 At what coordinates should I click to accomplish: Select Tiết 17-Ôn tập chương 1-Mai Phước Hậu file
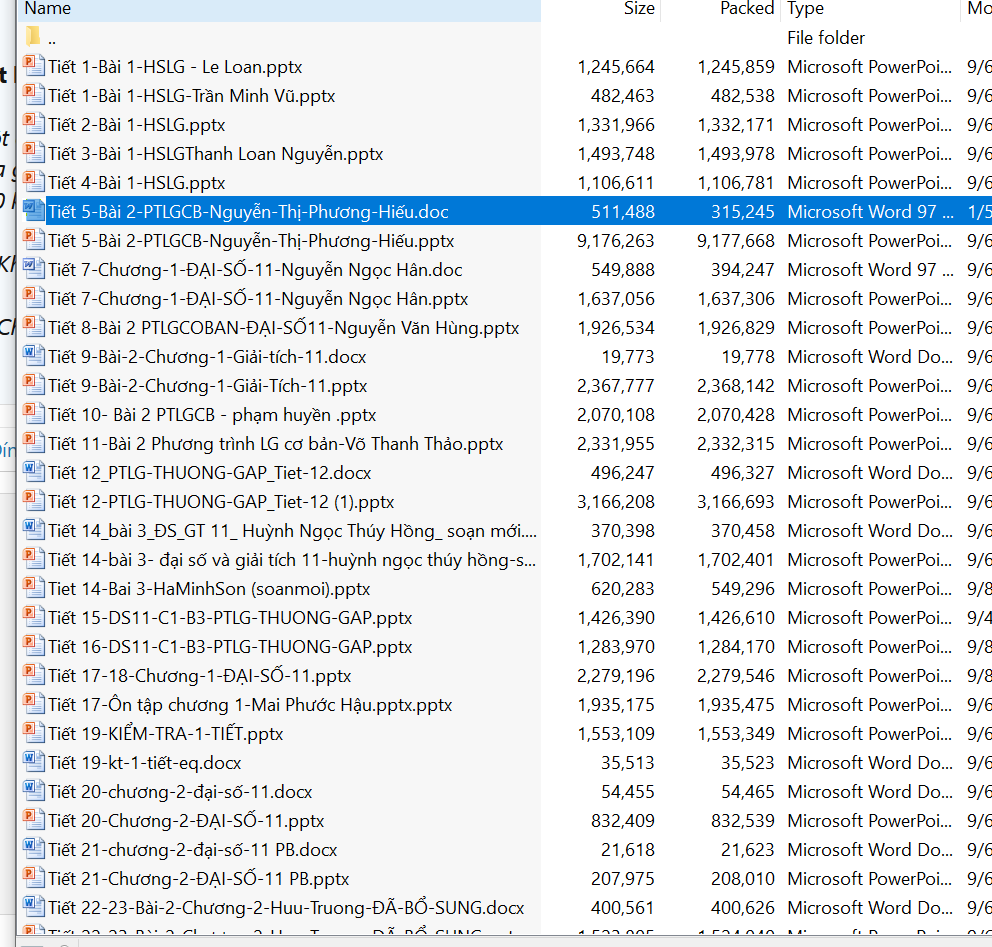point(250,705)
